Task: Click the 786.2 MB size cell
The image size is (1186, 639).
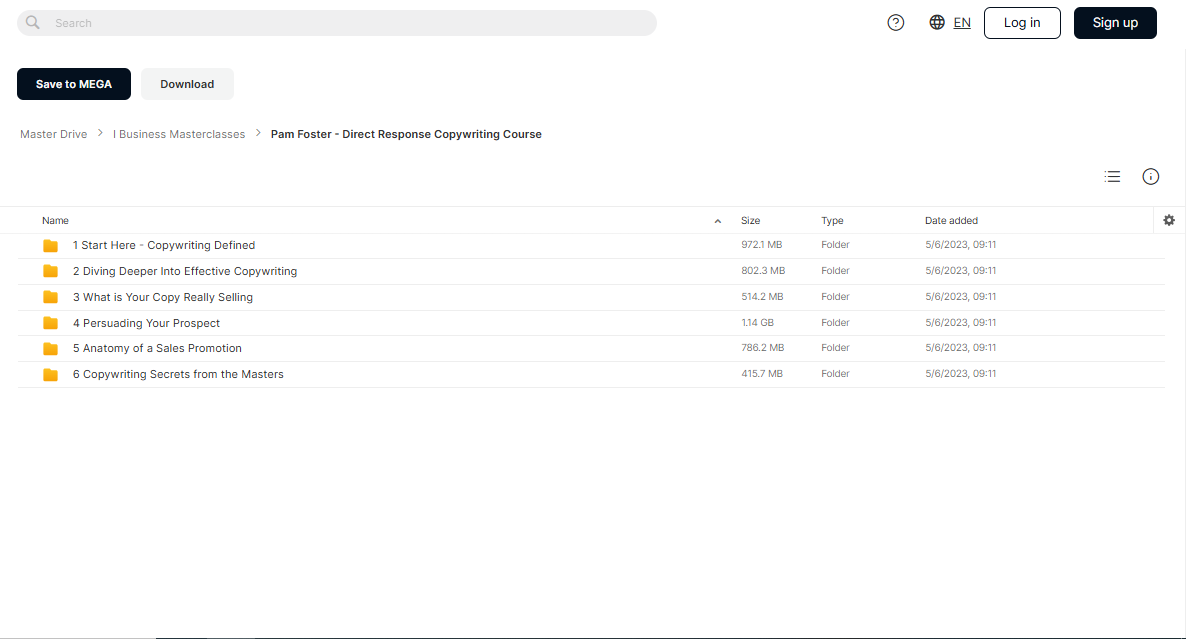Action: pos(762,348)
